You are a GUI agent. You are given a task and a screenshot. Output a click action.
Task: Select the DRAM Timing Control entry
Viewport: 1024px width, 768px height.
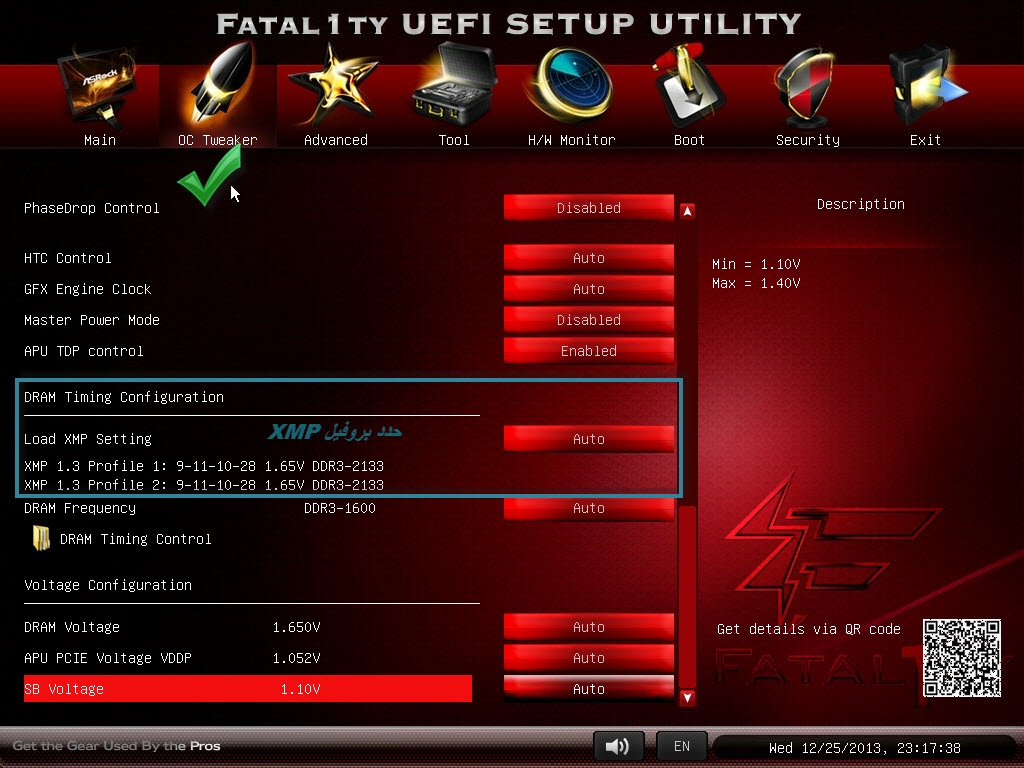pos(135,539)
